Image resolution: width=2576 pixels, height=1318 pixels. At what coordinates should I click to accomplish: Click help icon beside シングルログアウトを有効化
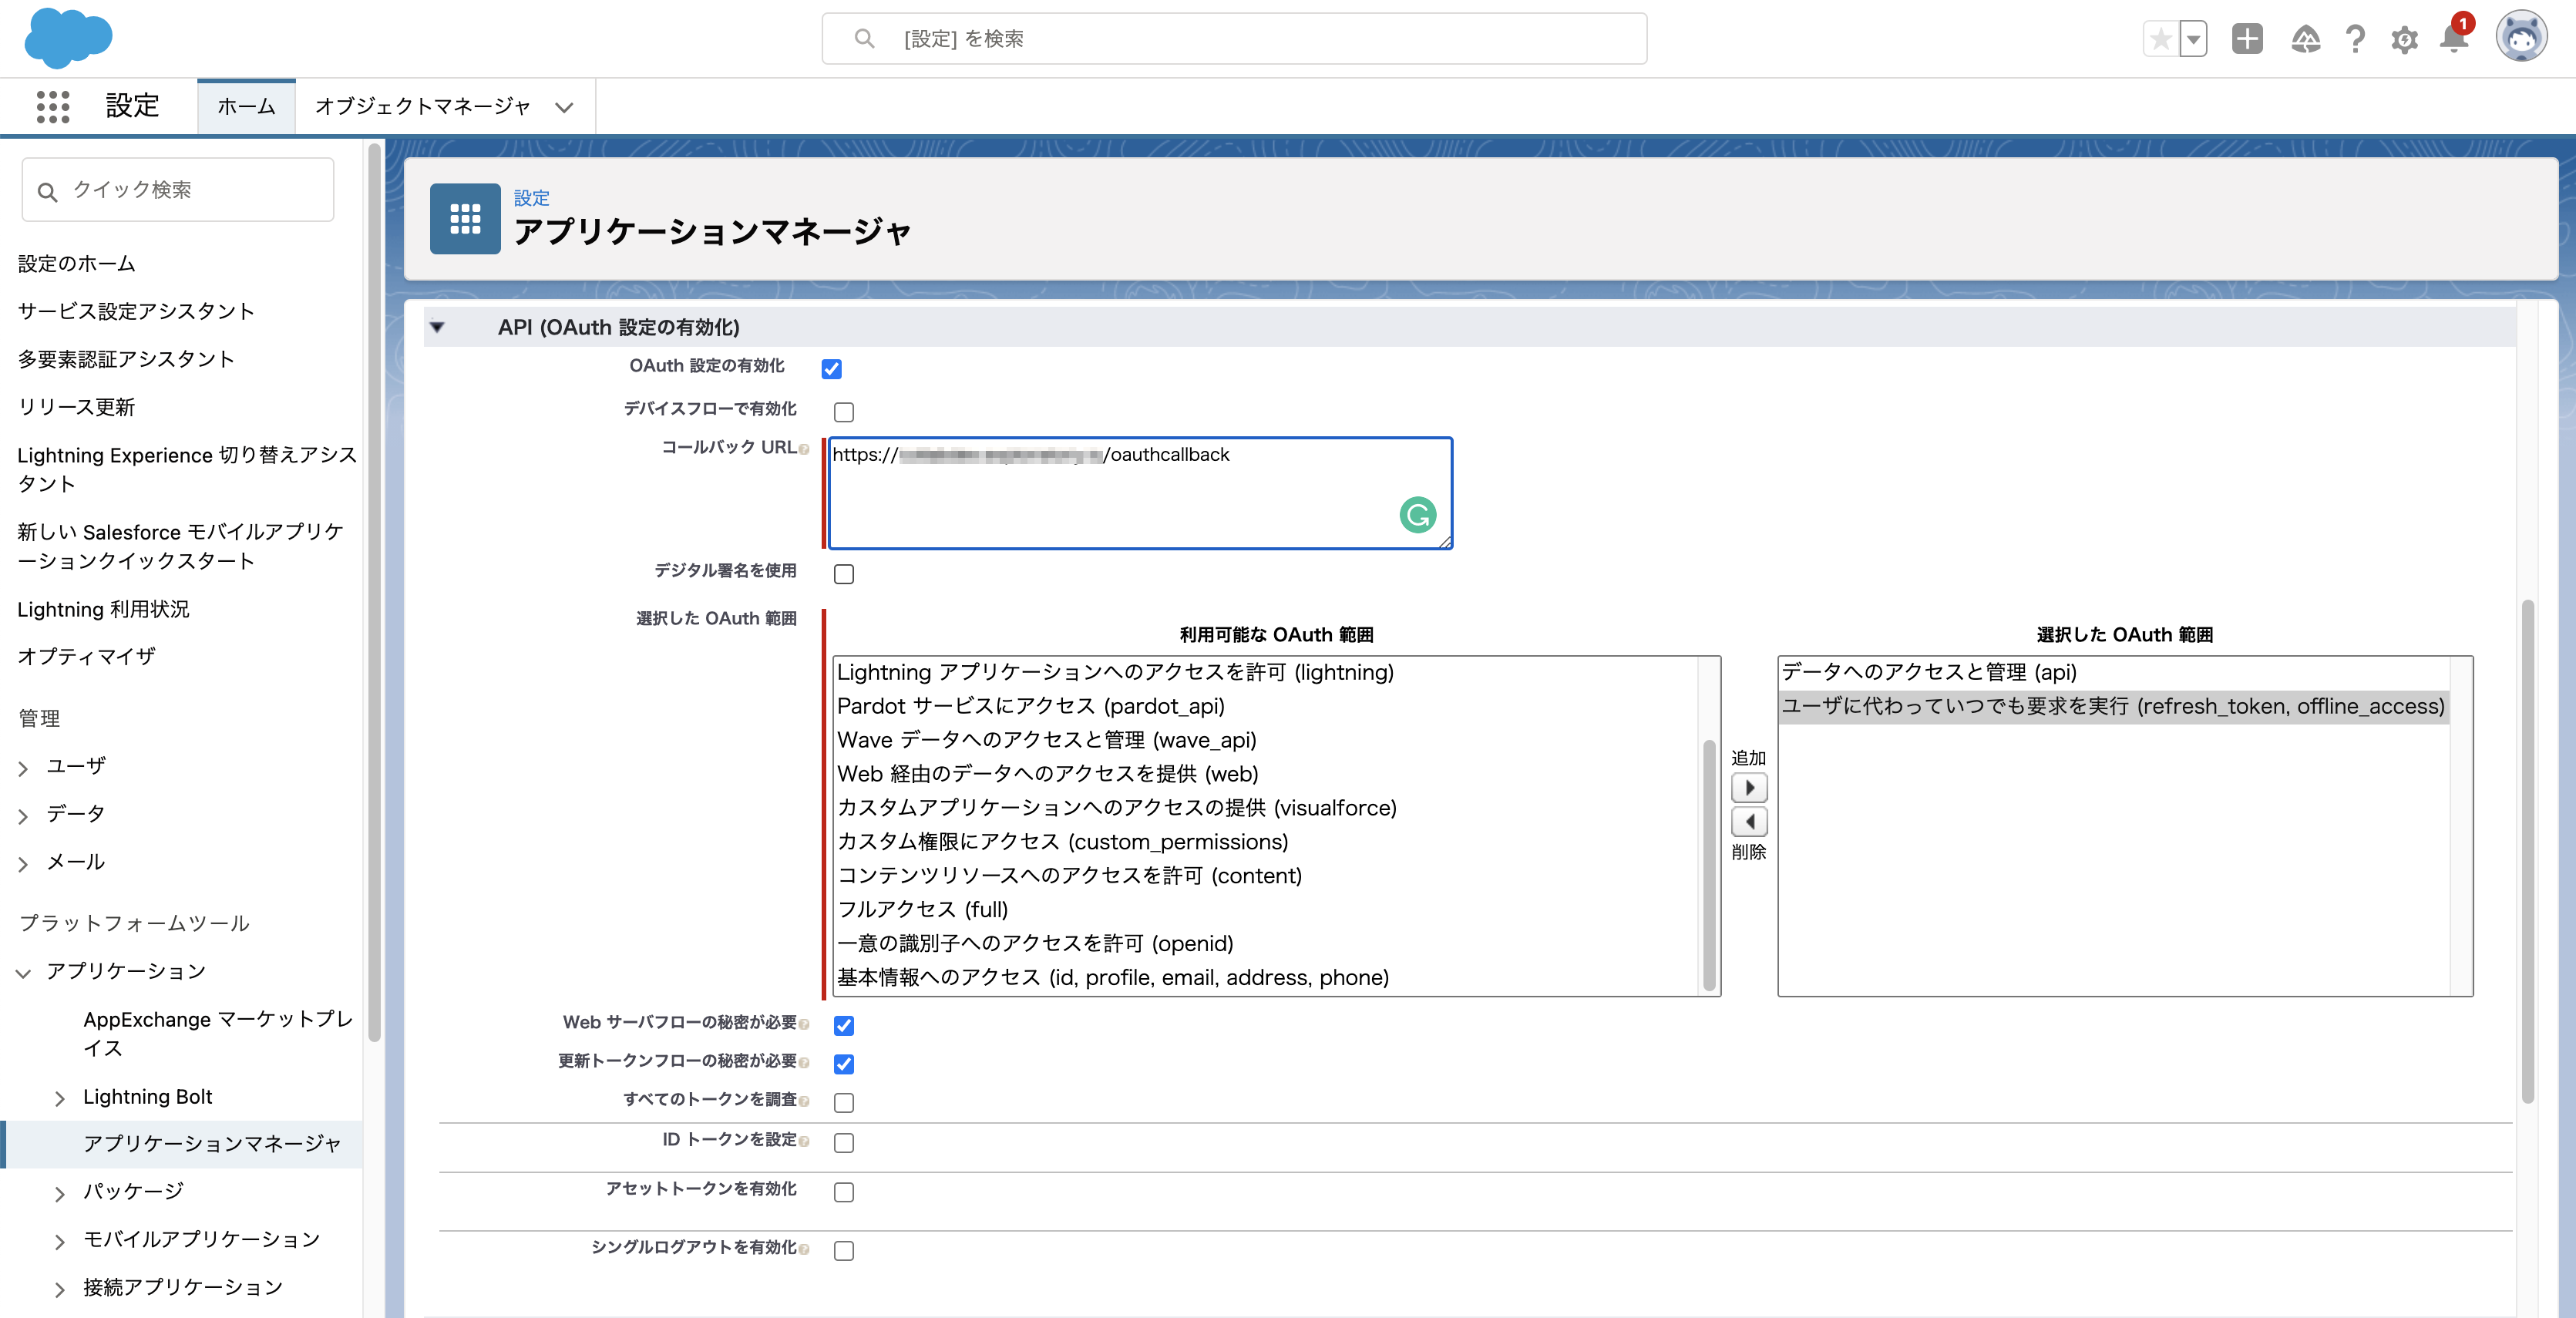804,1249
